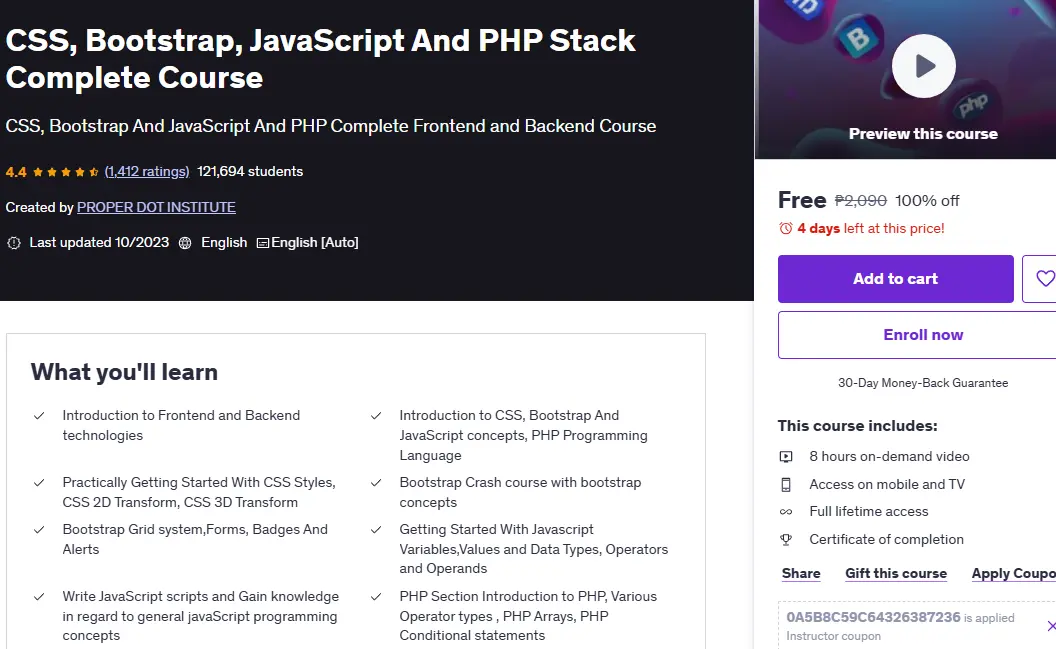Viewport: 1056px width, 649px height.
Task: Click the Share button
Action: [x=801, y=574]
